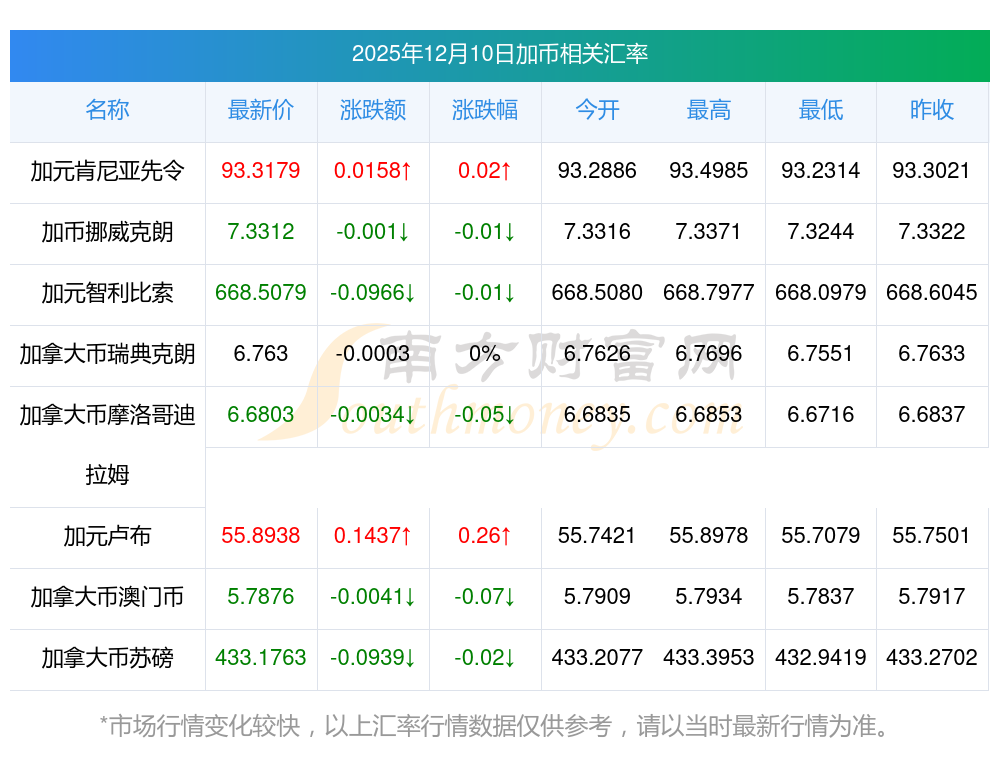Screen dimensions: 1000x757
Task: Click previous close 55.7501
Action: 932,536
